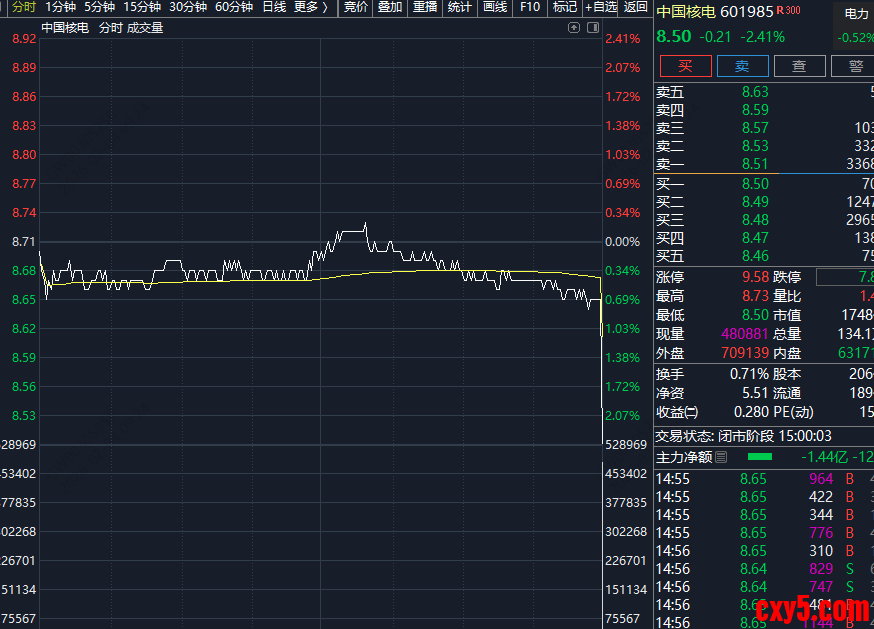Click the 最低 8.50 value
The height and width of the screenshot is (629, 874).
[x=755, y=315]
